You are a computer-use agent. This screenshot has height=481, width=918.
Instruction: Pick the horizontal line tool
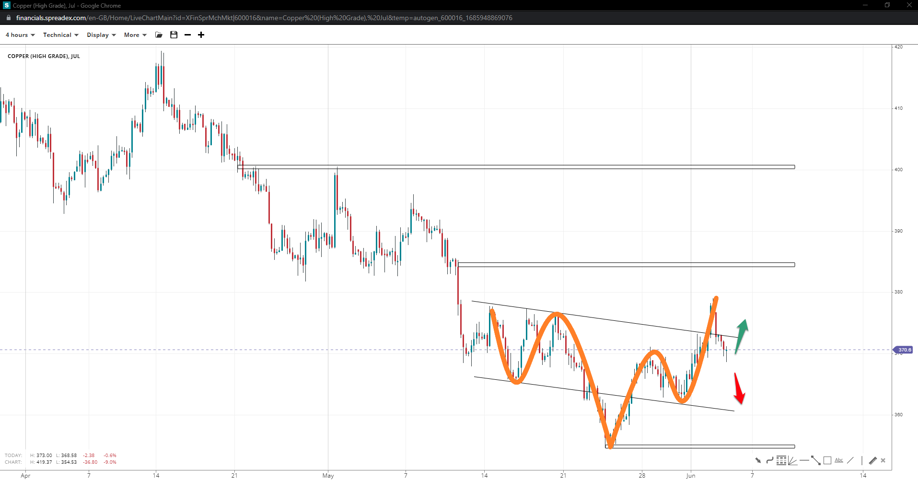coord(804,461)
